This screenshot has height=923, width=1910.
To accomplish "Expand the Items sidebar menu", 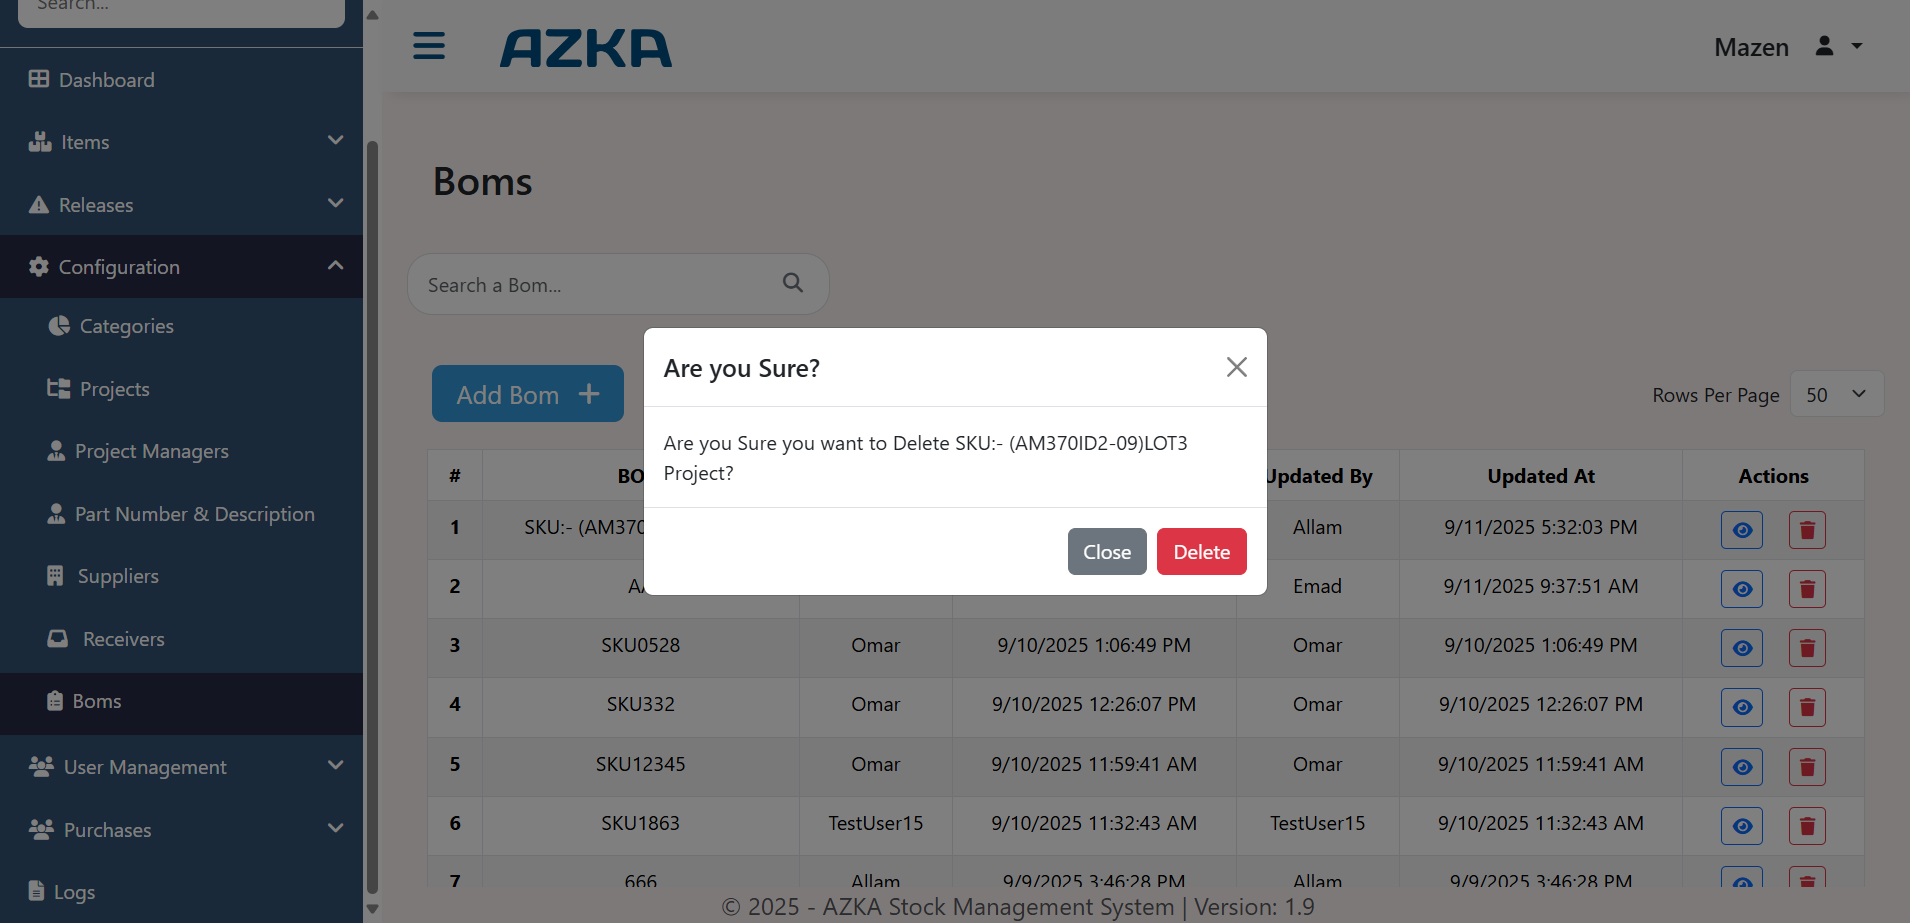I will click(x=181, y=142).
